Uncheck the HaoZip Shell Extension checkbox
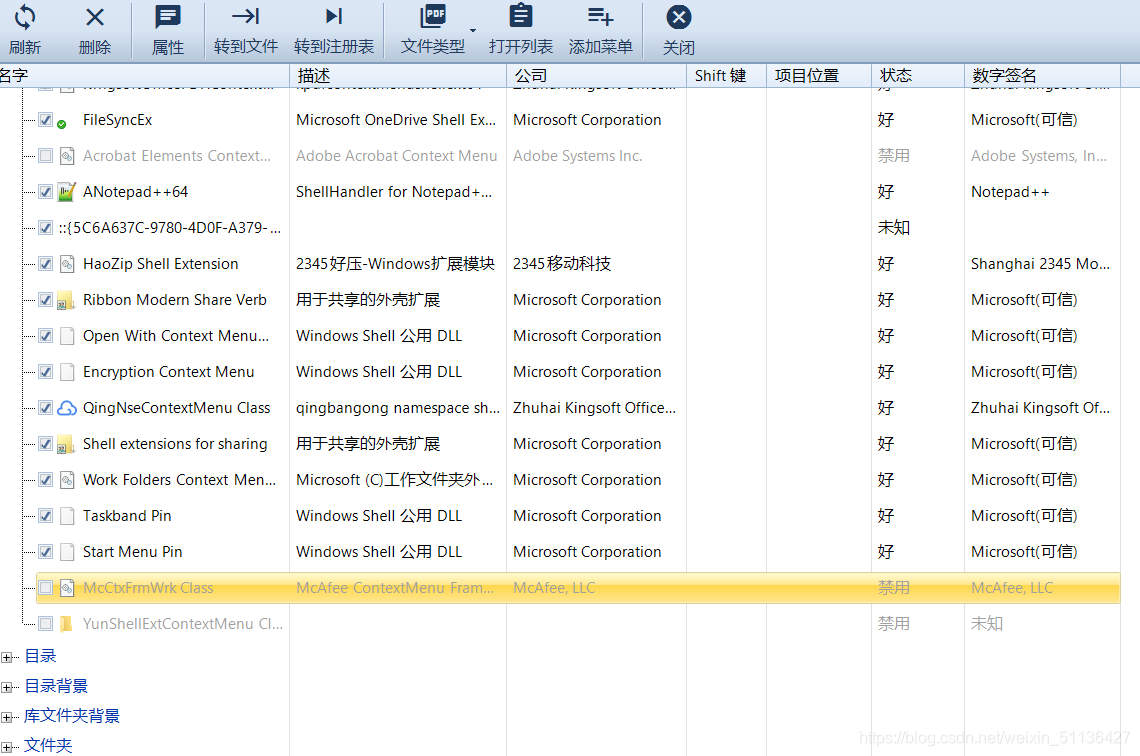Screen dimensions: 1140x756 [x=46, y=264]
